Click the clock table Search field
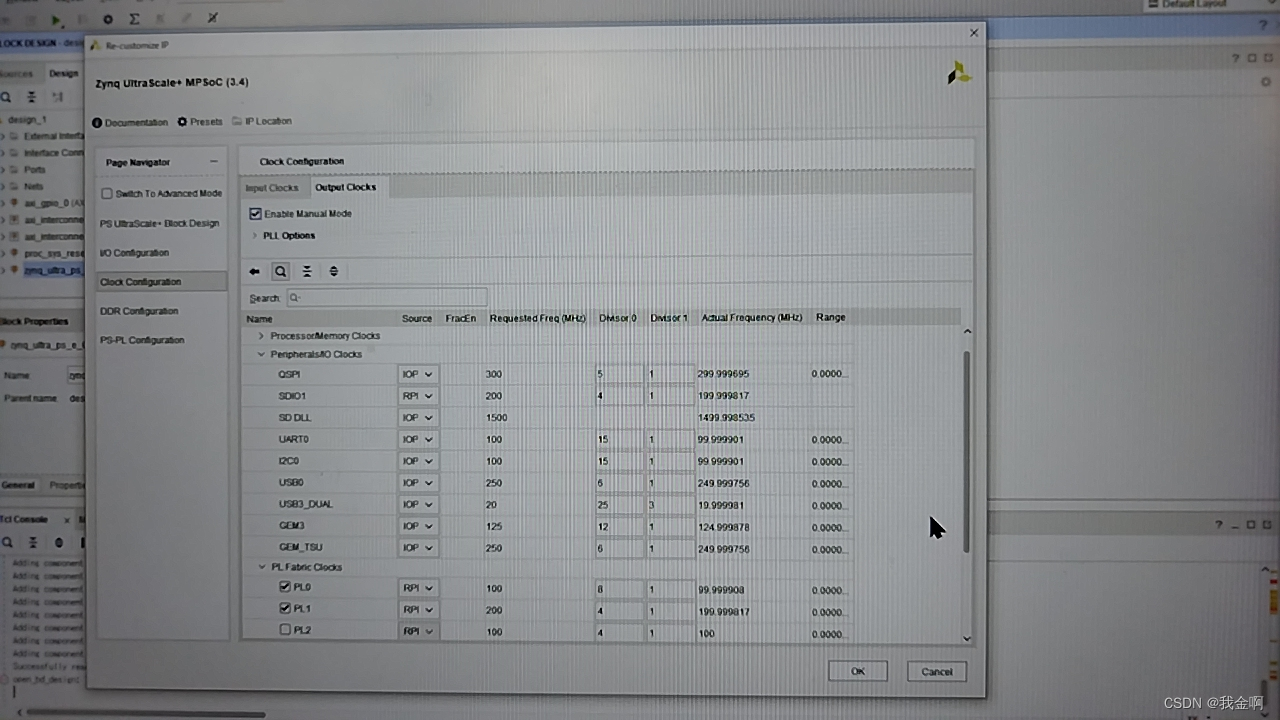This screenshot has width=1280, height=720. pyautogui.click(x=387, y=298)
